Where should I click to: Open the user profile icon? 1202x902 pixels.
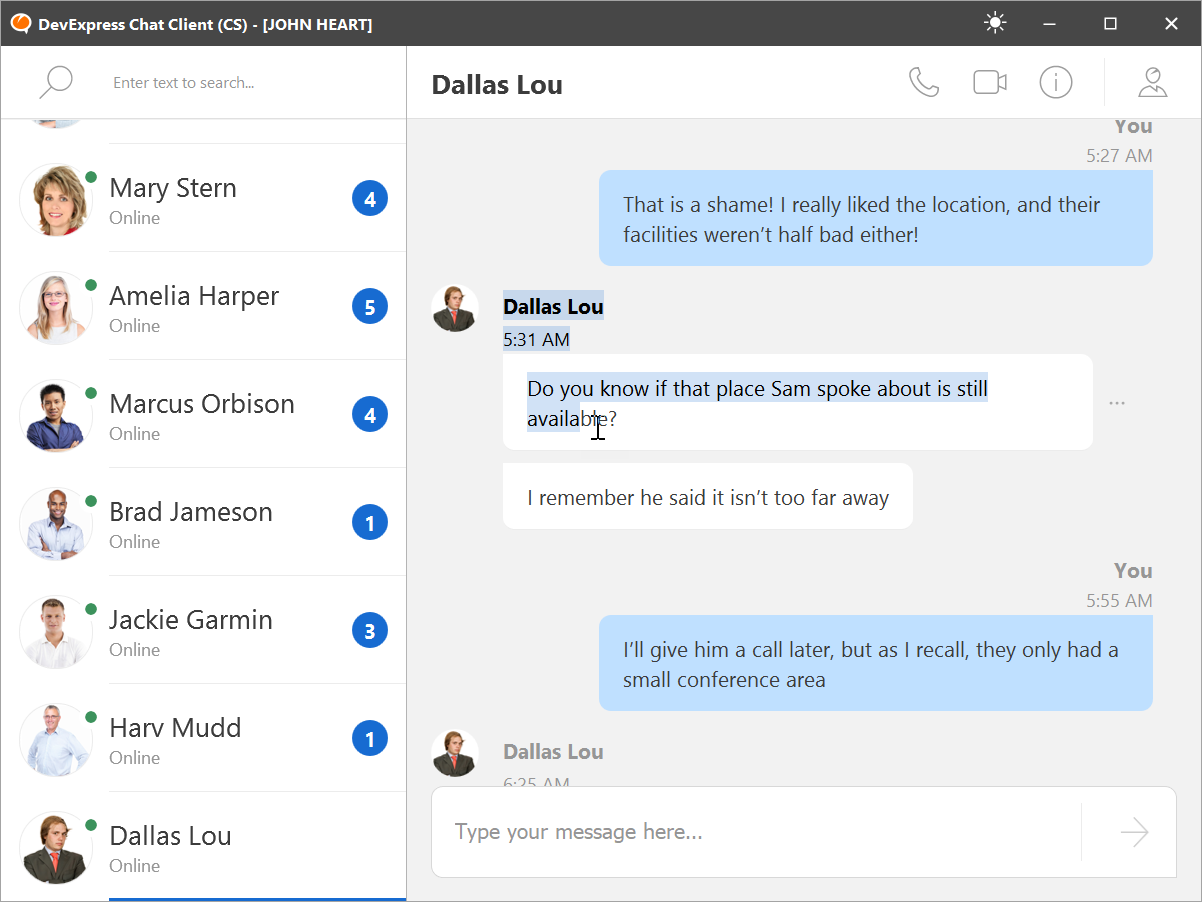(x=1152, y=82)
